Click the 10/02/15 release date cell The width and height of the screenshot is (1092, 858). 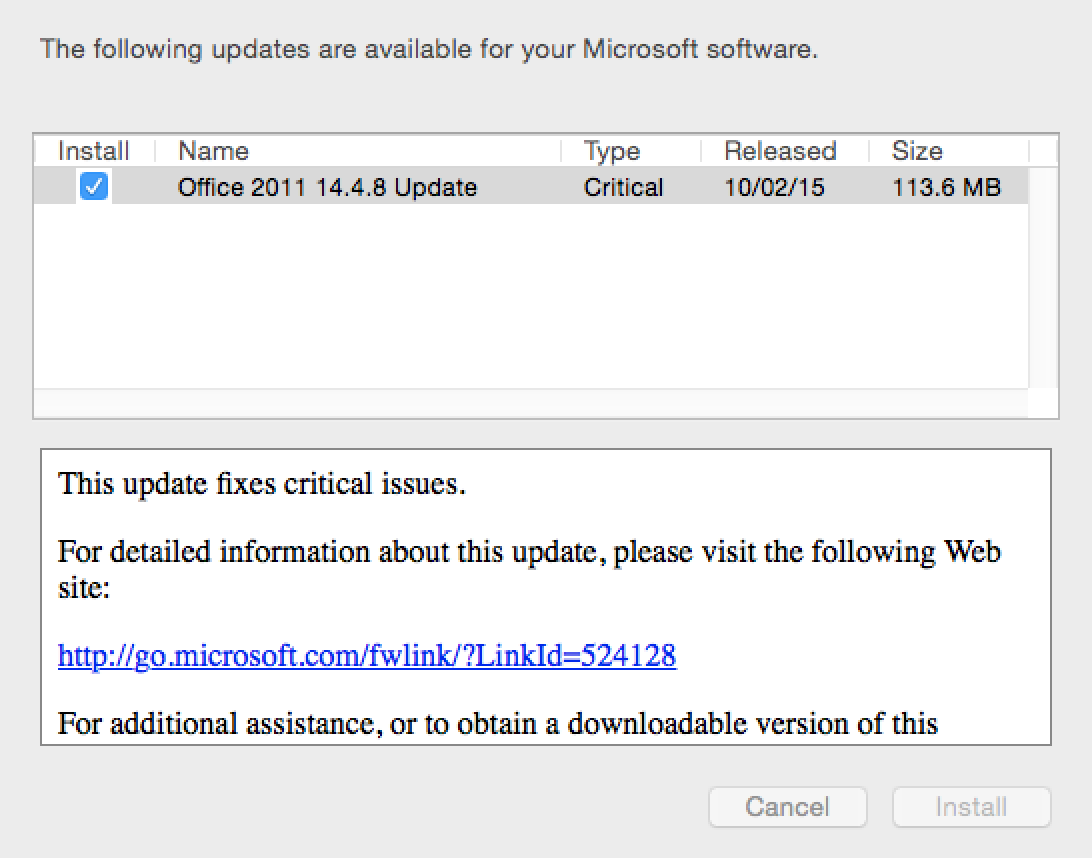pyautogui.click(x=774, y=187)
